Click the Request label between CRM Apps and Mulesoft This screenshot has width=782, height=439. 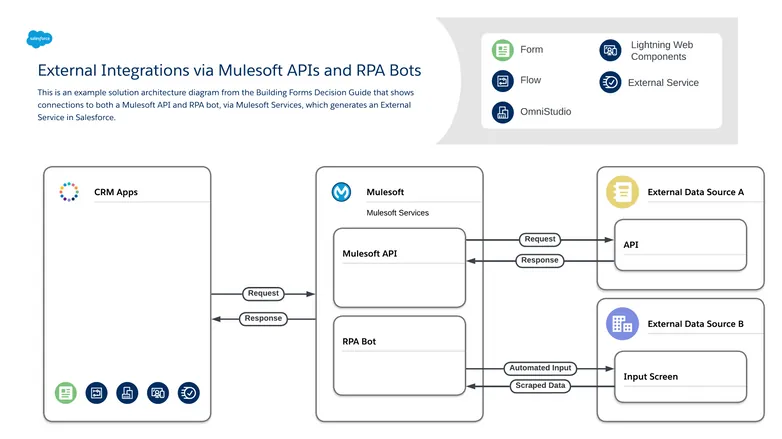point(264,294)
